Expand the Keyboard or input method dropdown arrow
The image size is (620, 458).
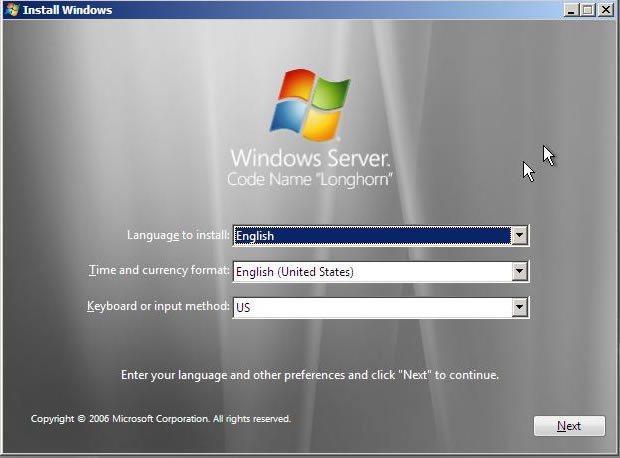coord(518,307)
